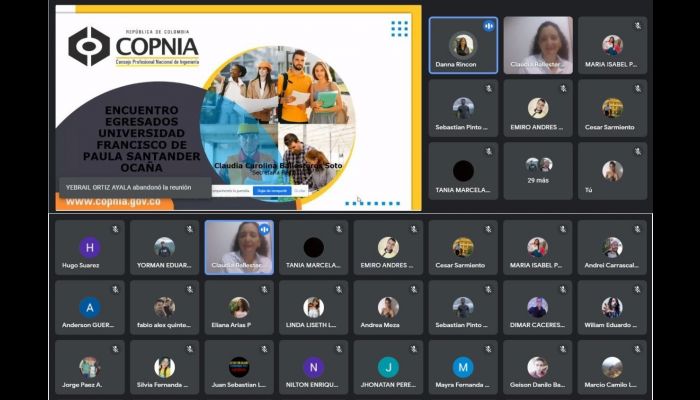The height and width of the screenshot is (400, 700).
Task: Click muted mic icon on Mayra Fernanda tile
Action: coord(488,349)
